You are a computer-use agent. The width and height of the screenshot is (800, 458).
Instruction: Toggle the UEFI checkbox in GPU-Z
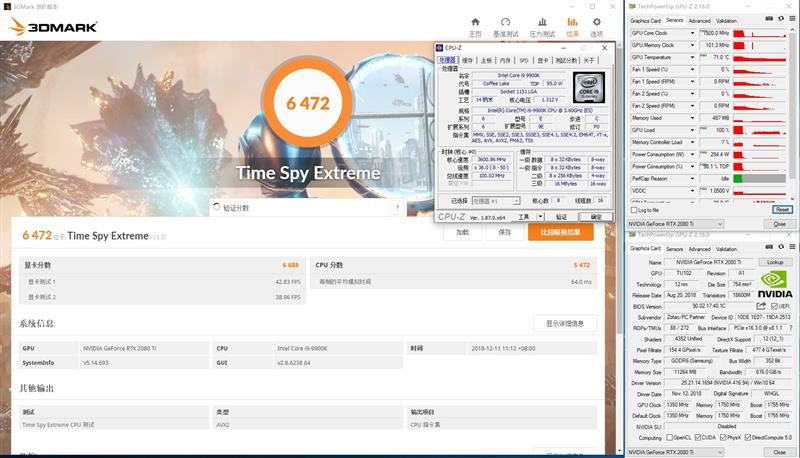(774, 306)
